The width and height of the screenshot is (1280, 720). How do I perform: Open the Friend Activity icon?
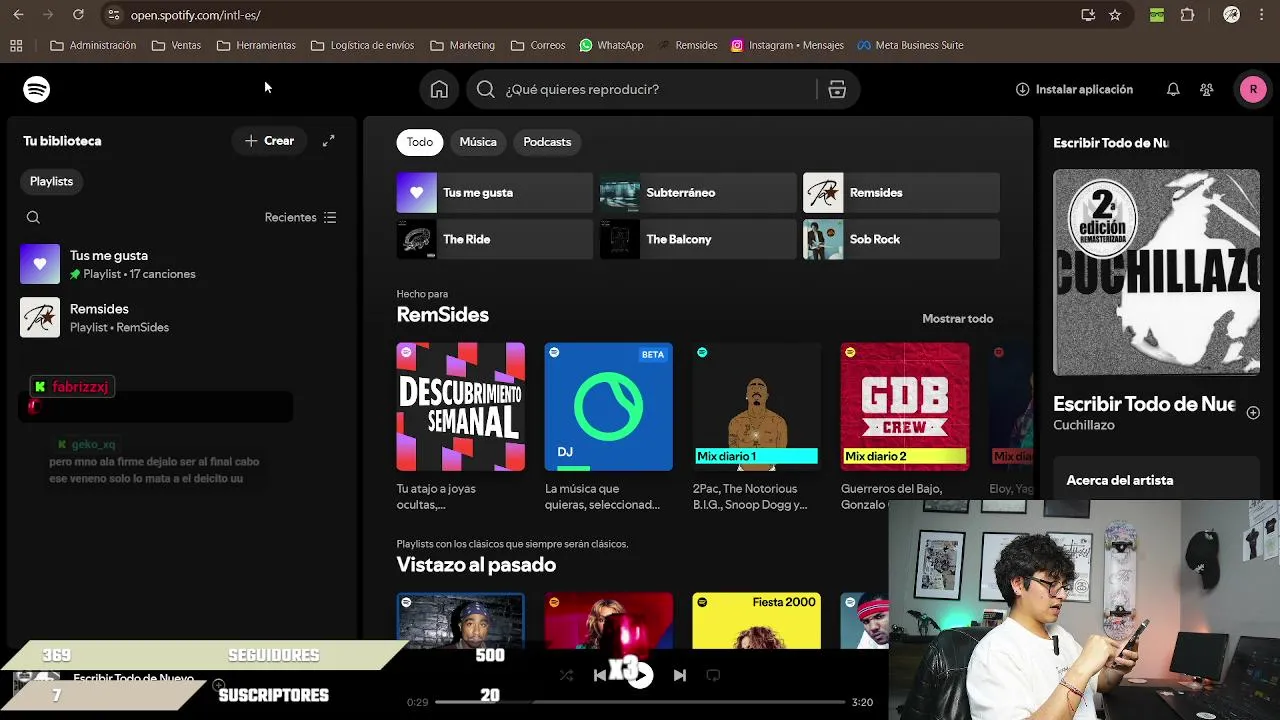click(x=1207, y=89)
